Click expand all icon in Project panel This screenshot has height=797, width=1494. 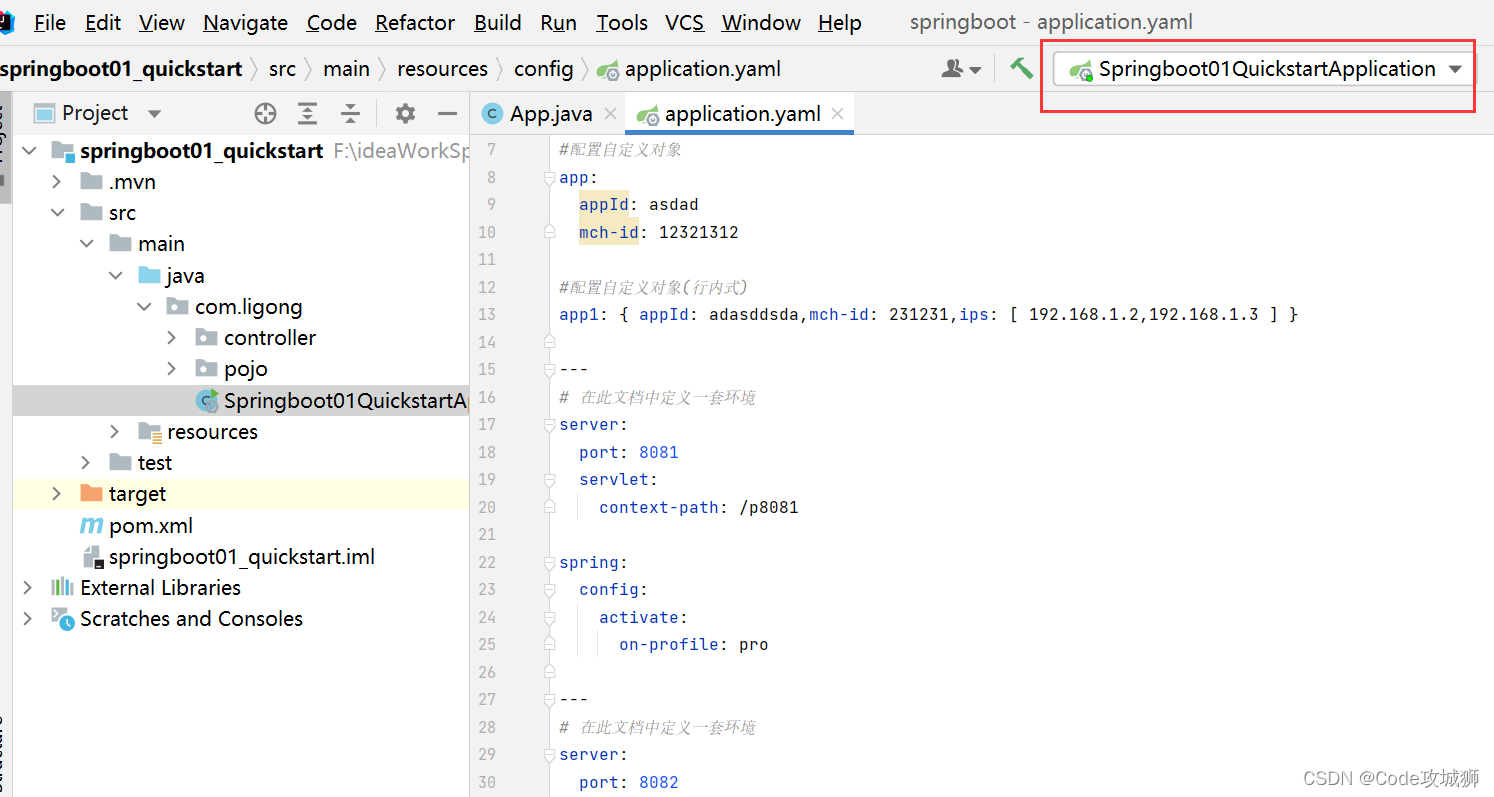307,113
